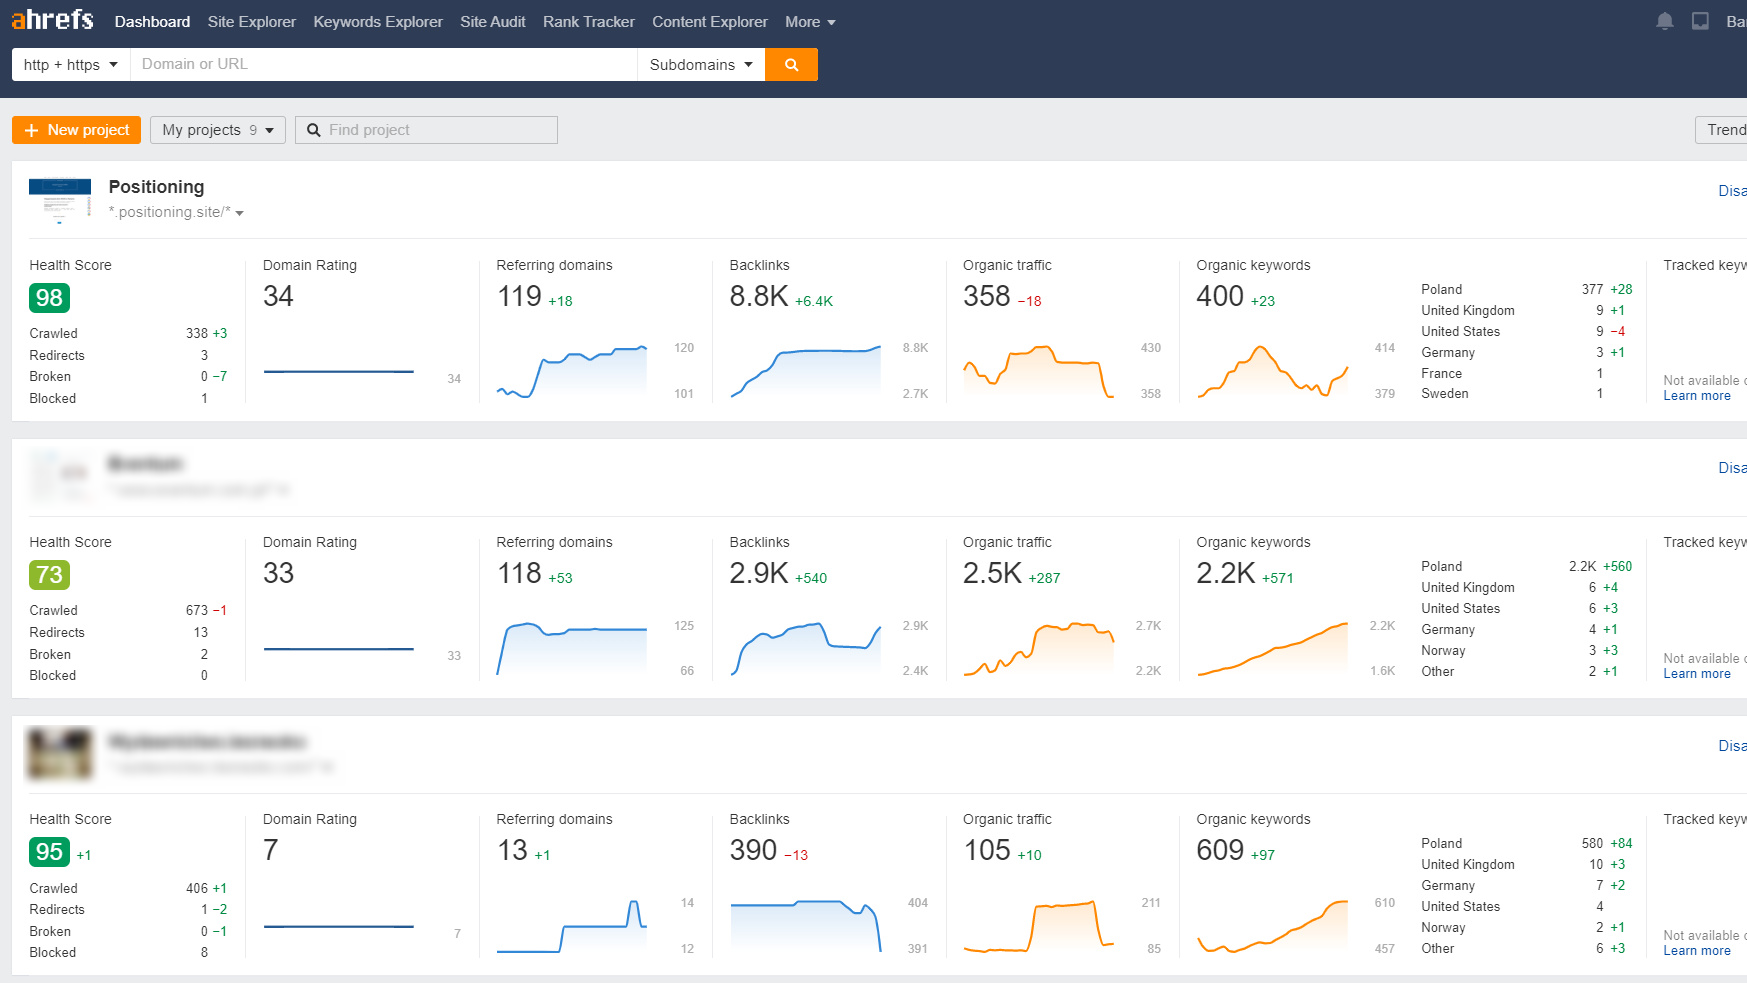Click the notifications bell icon
1747x983 pixels.
1663,20
